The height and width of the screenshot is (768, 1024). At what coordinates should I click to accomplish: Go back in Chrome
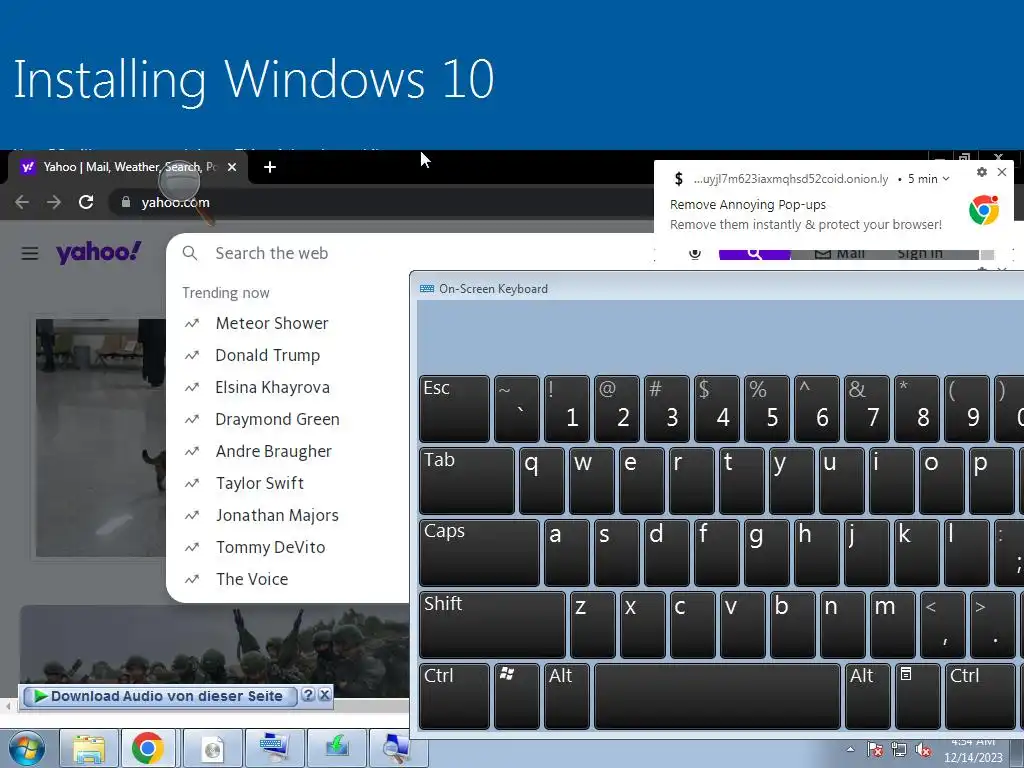tap(22, 202)
